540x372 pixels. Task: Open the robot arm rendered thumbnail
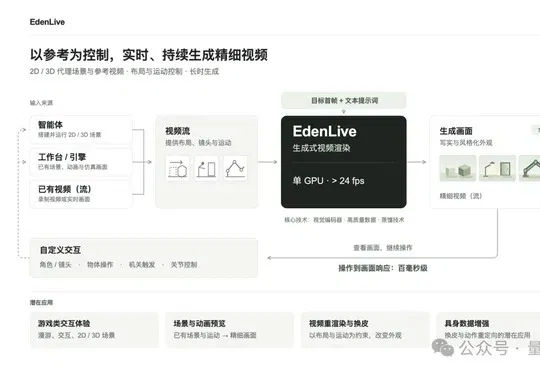click(x=530, y=168)
